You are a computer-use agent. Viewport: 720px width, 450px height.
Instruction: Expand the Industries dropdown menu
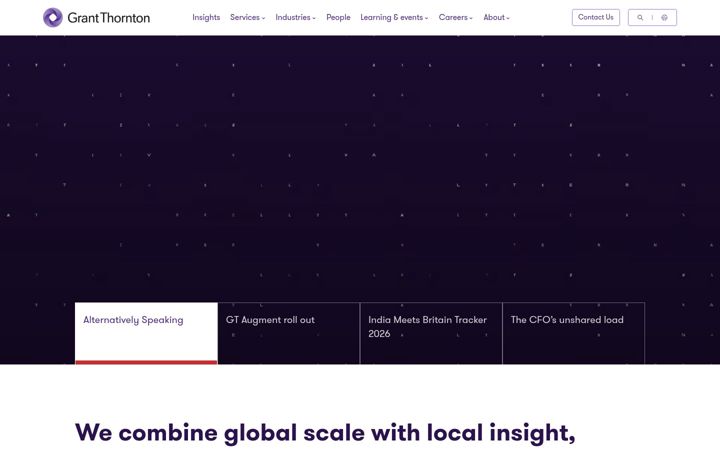295,17
